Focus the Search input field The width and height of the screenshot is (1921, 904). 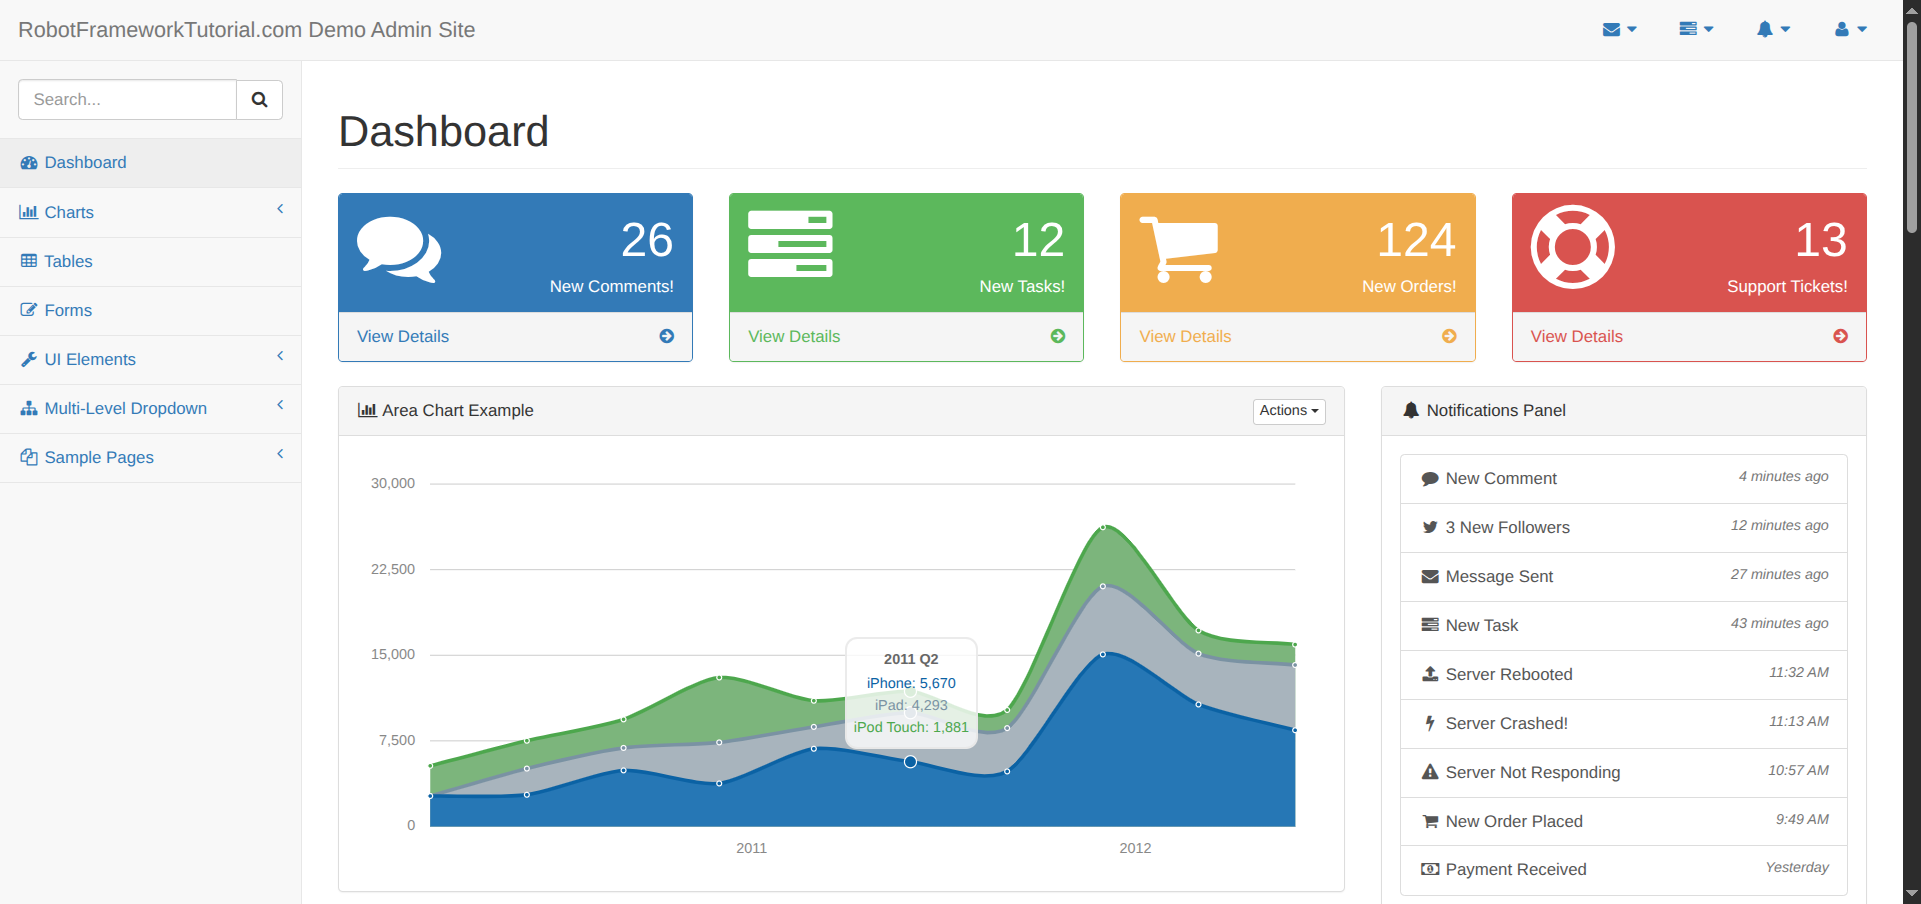[x=127, y=100]
